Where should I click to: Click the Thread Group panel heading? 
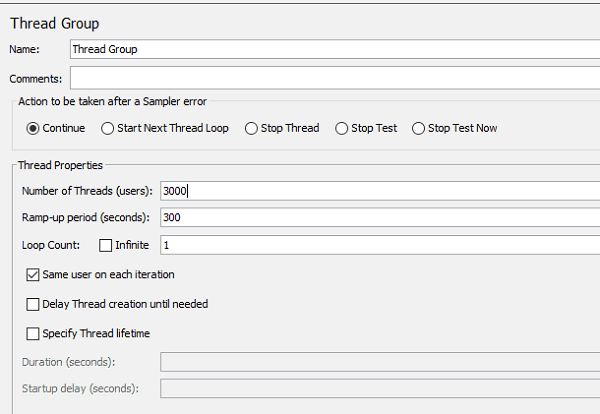(54, 22)
